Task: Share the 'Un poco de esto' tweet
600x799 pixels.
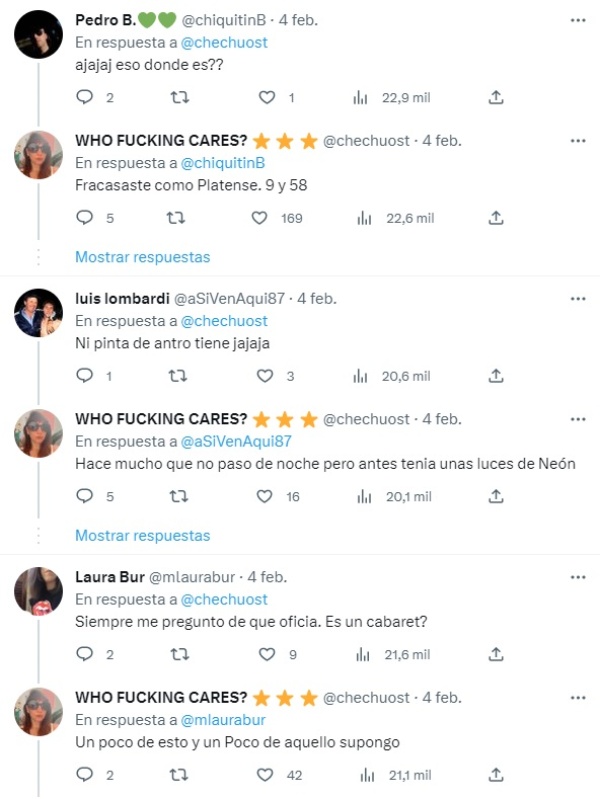Action: click(x=496, y=774)
